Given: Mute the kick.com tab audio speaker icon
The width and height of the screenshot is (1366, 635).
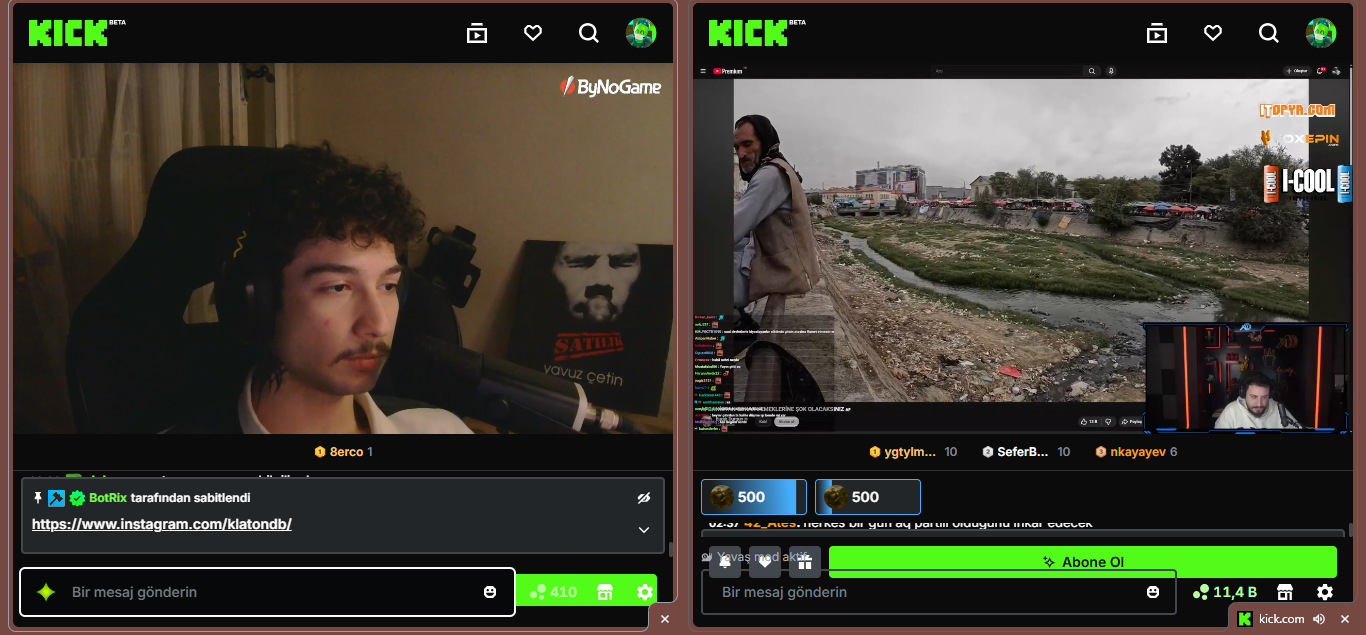Looking at the screenshot, I should tap(1319, 619).
